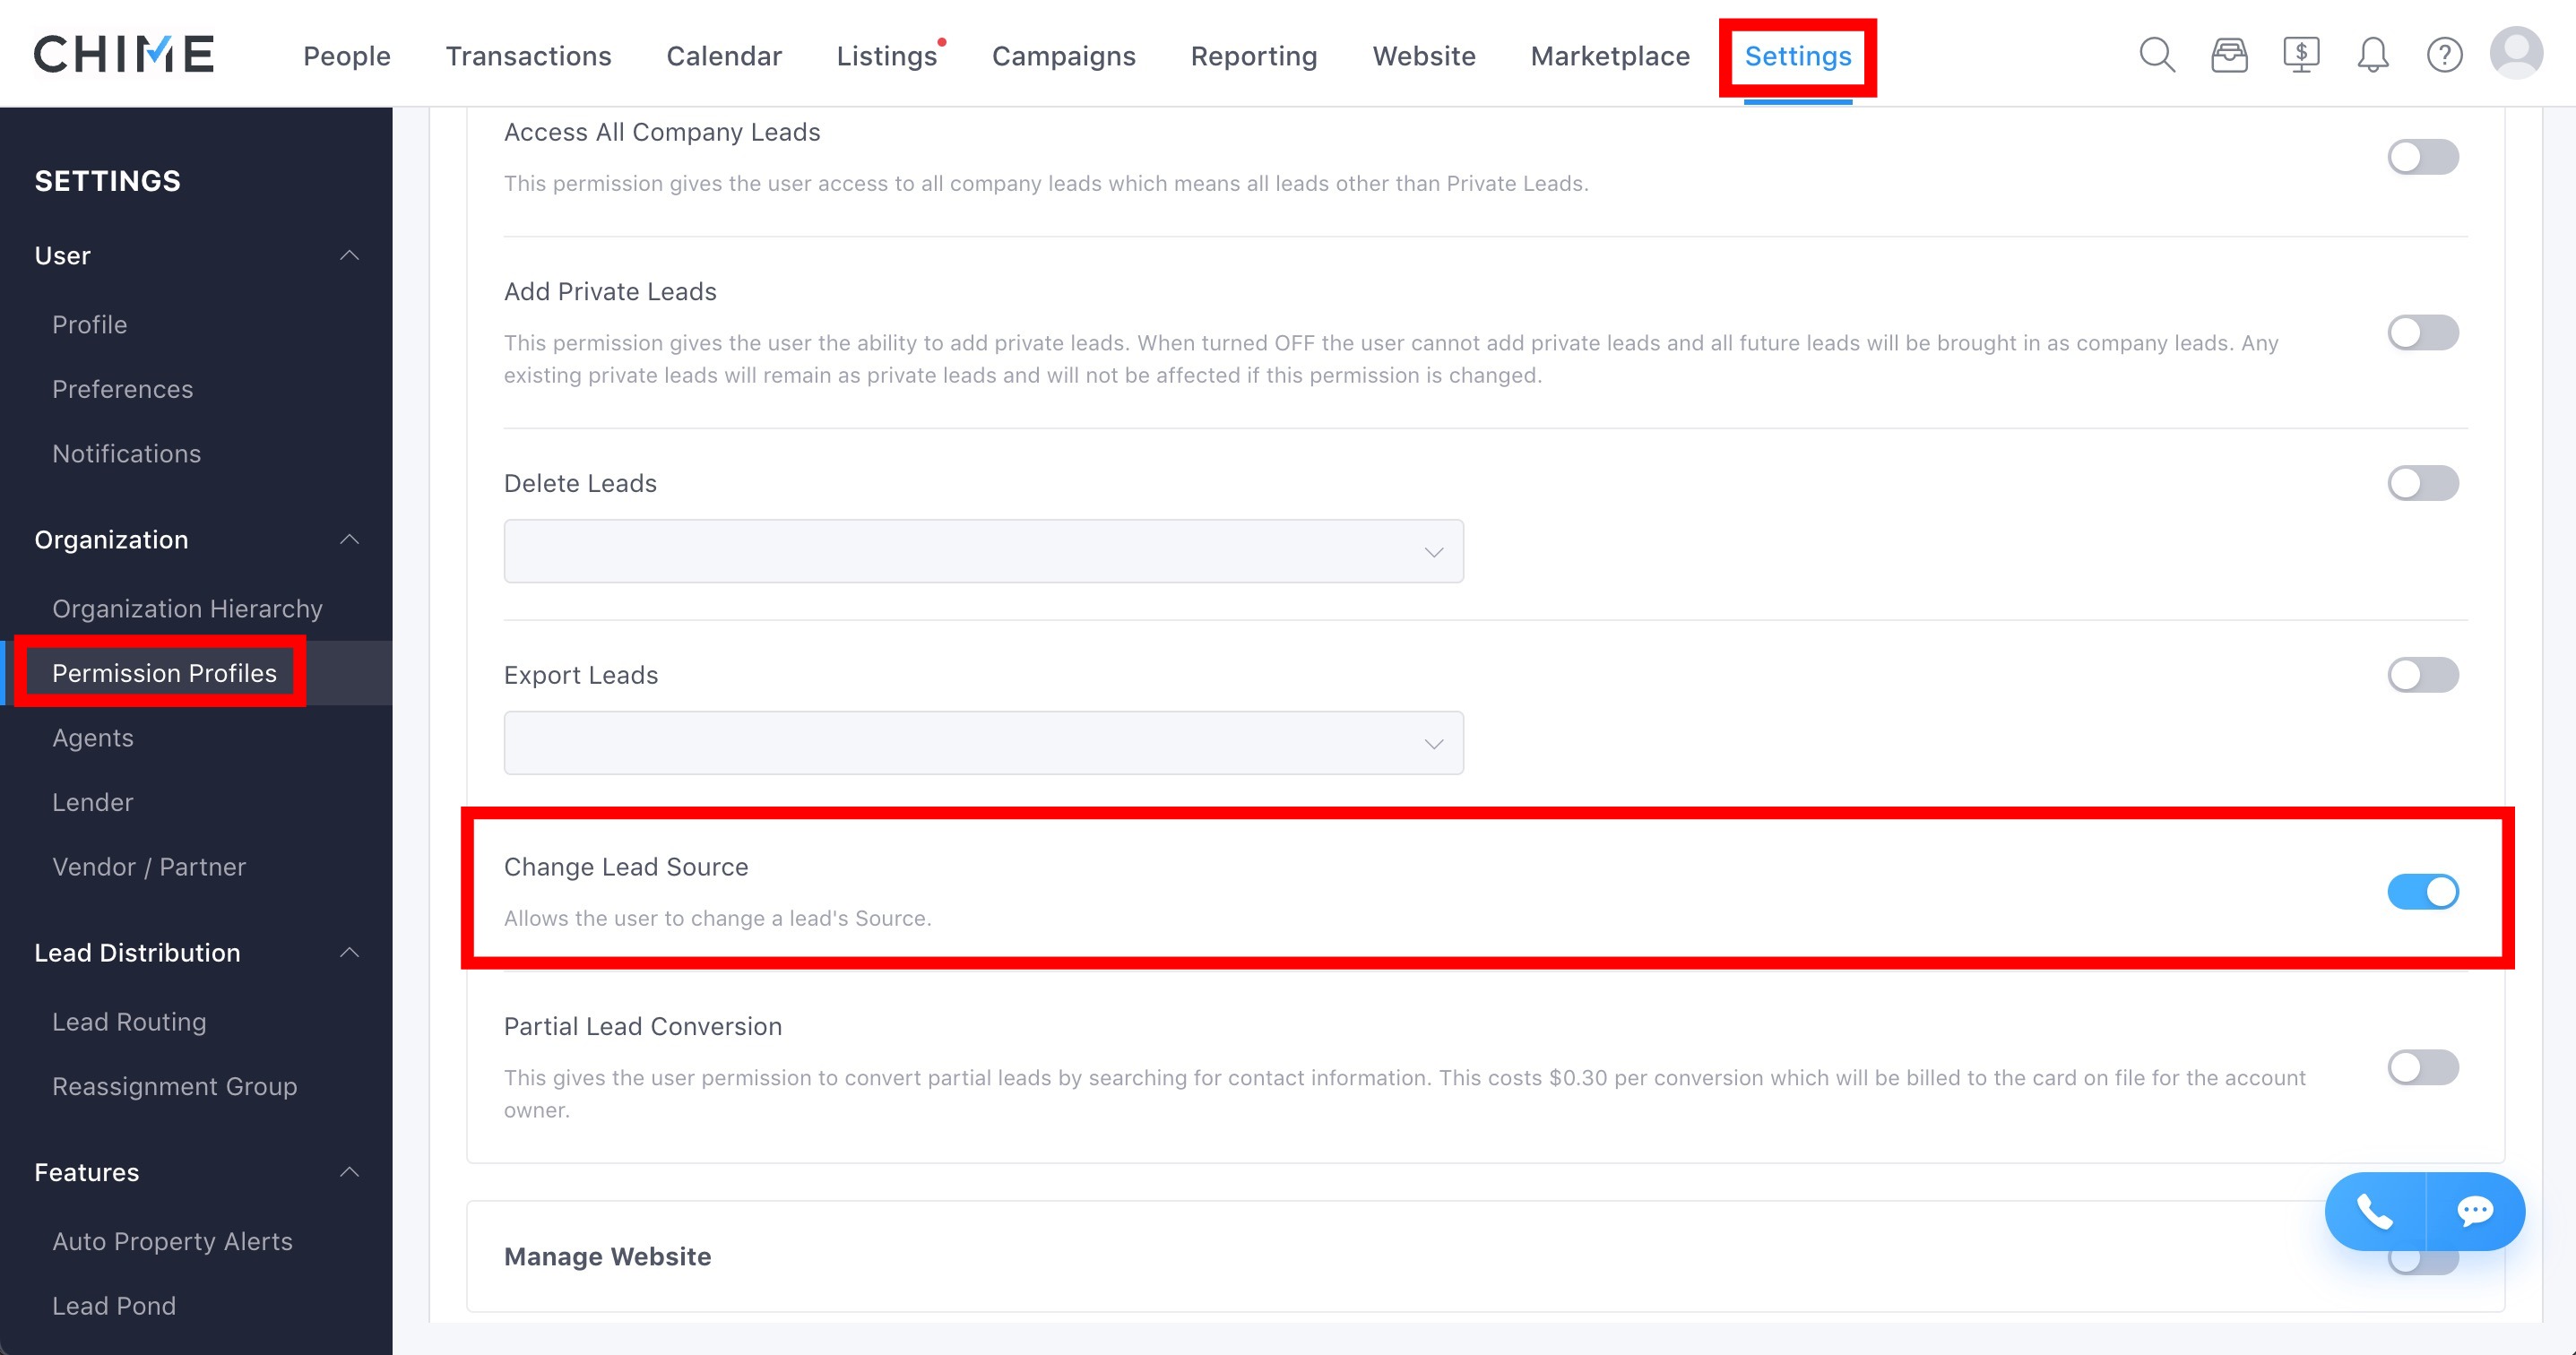
Task: Select Permission Profiles in sidebar
Action: point(165,673)
